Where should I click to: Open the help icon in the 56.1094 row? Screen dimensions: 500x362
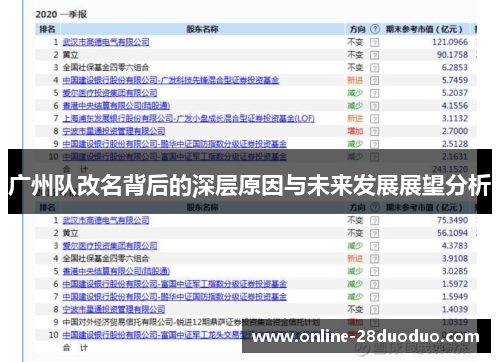375,233
